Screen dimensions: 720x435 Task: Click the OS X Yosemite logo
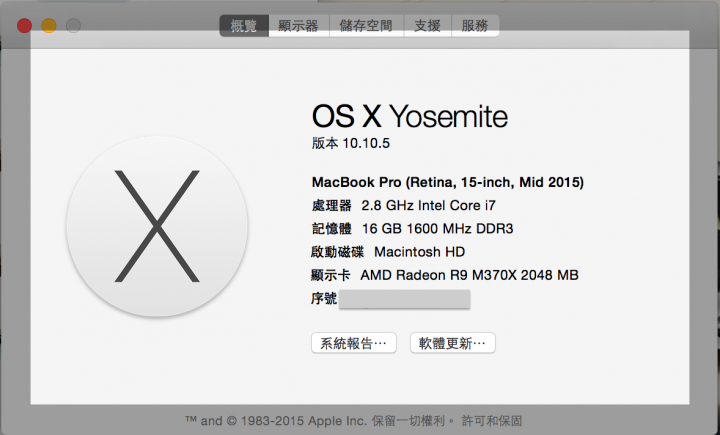[157, 226]
